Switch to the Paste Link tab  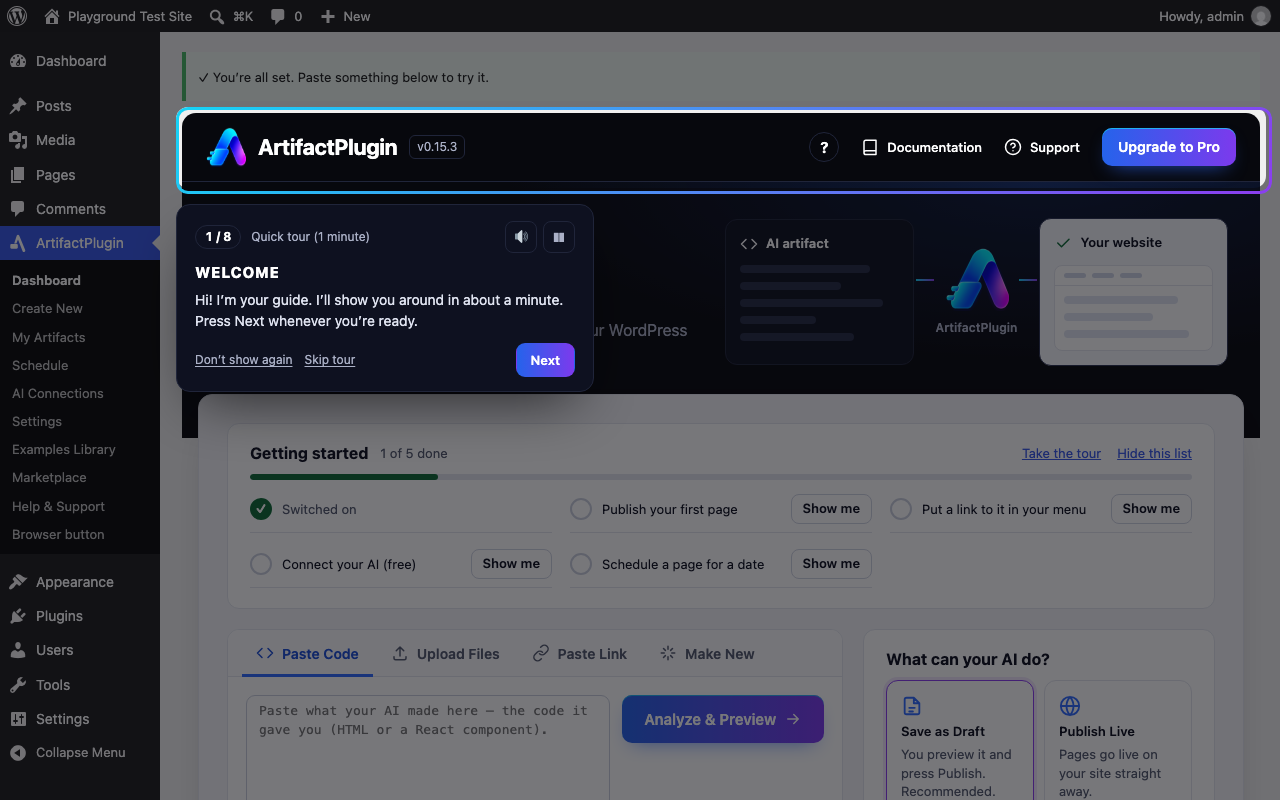tap(580, 654)
